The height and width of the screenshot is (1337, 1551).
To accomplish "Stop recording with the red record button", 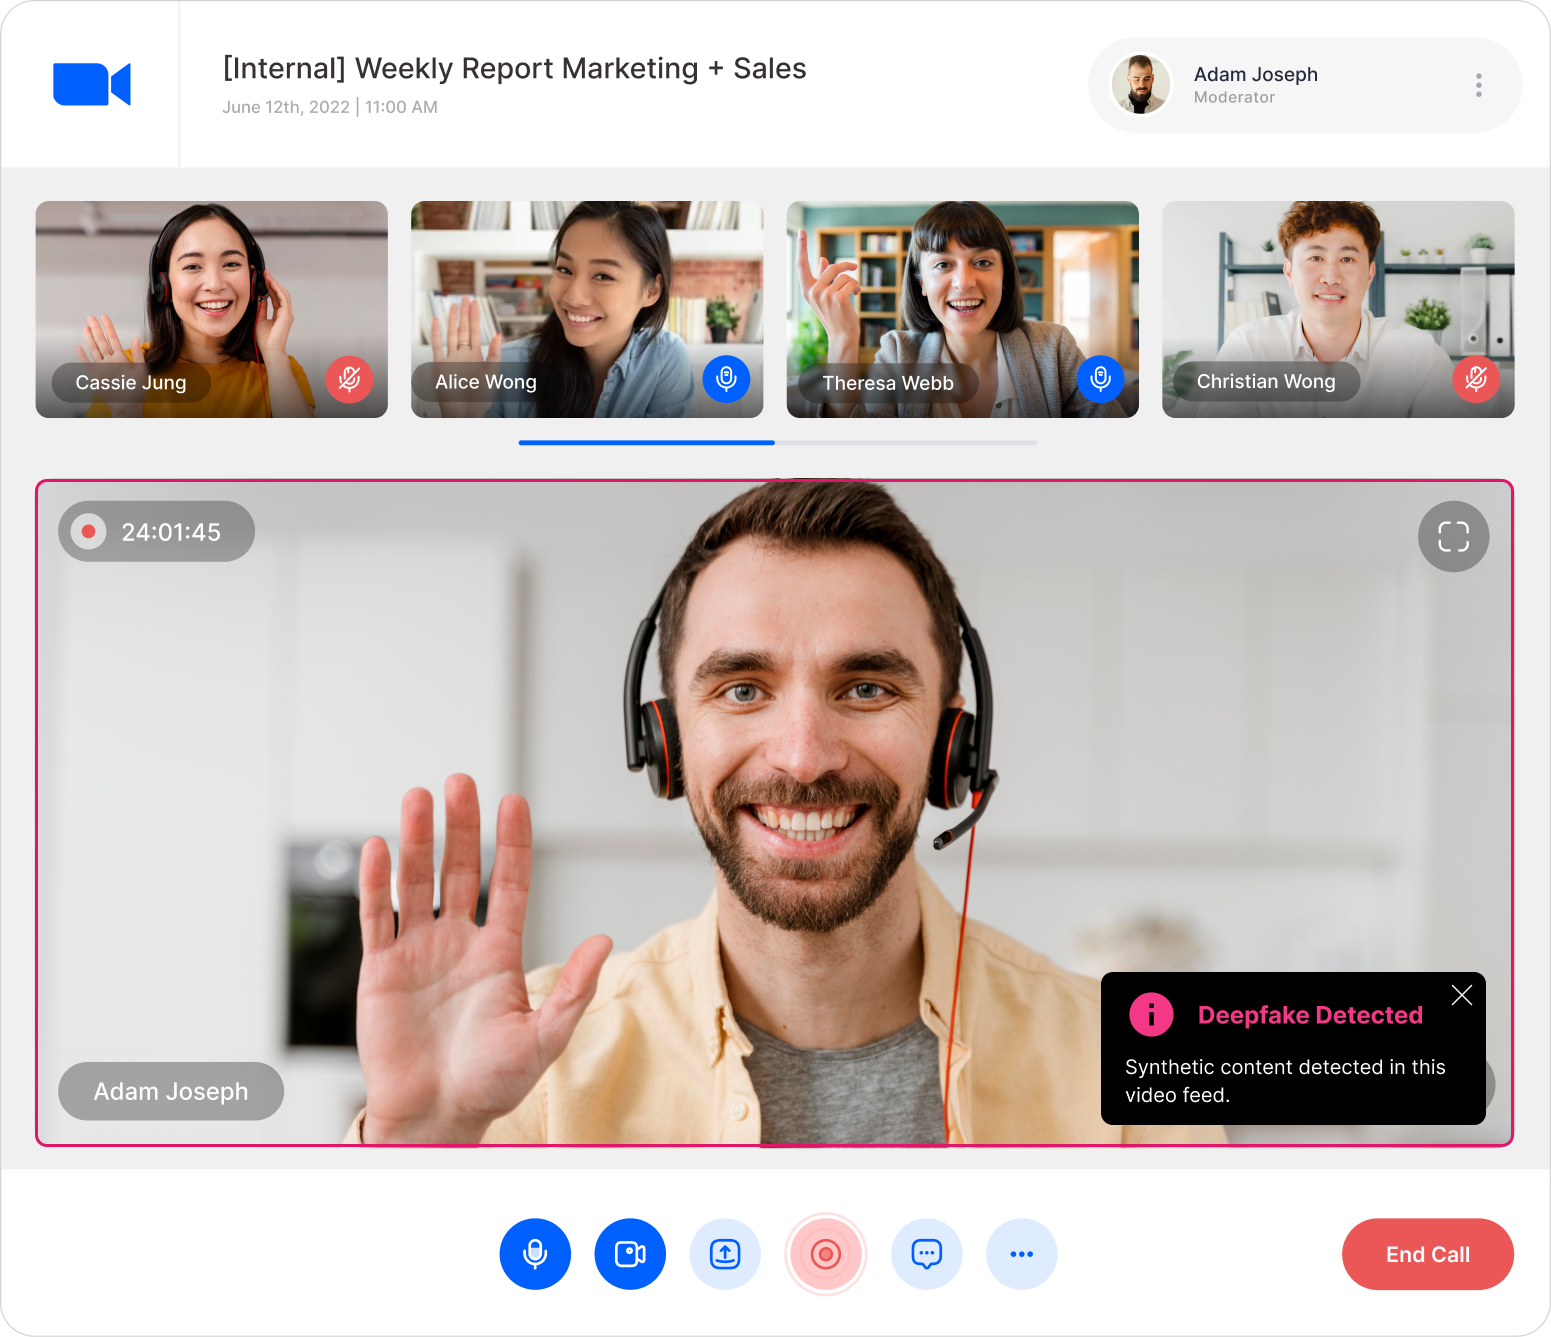I will [826, 1254].
